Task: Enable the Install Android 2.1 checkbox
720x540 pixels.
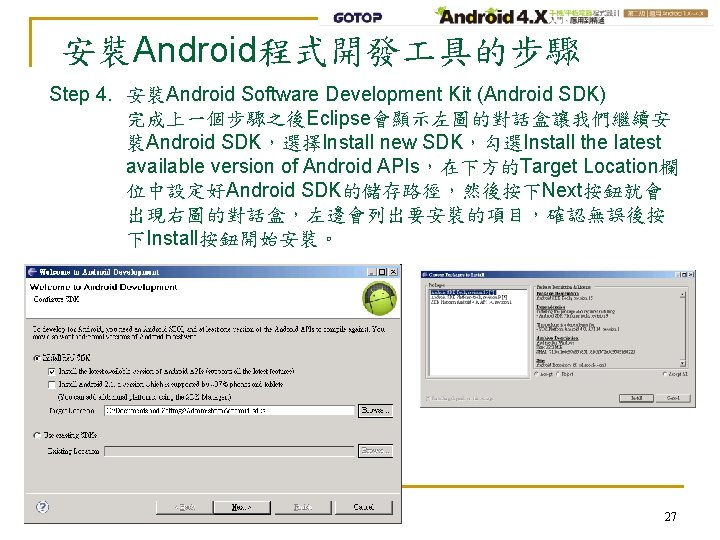Action: coord(52,384)
